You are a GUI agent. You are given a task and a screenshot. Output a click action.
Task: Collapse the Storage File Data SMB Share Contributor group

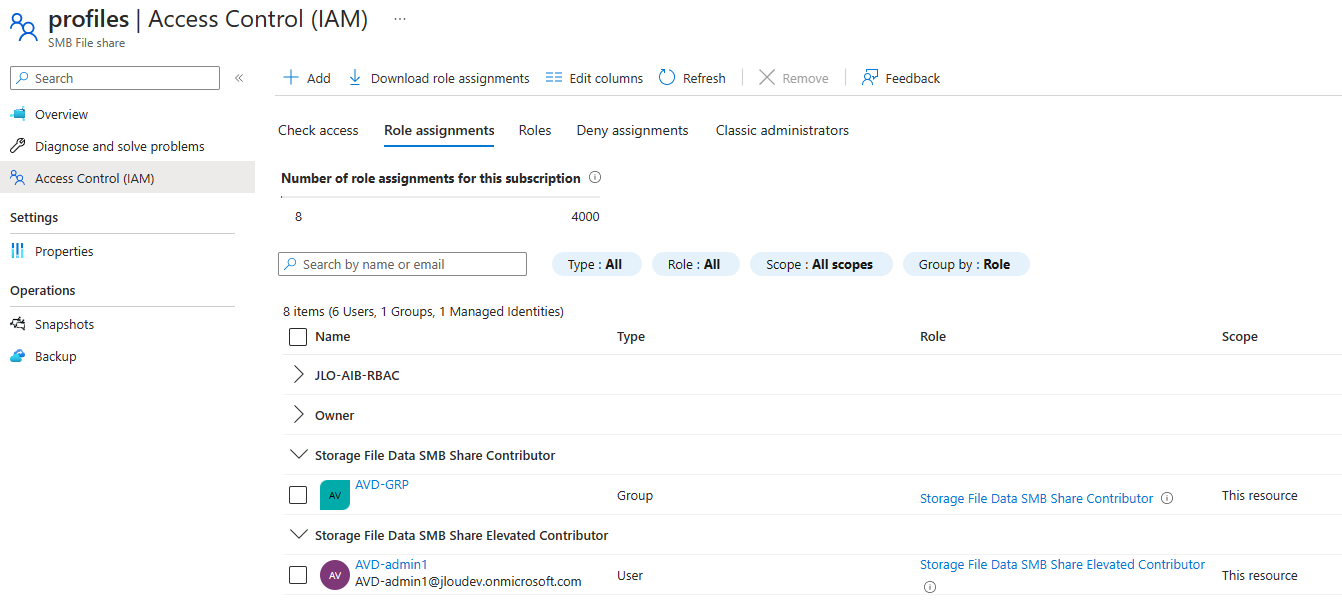pyautogui.click(x=298, y=455)
